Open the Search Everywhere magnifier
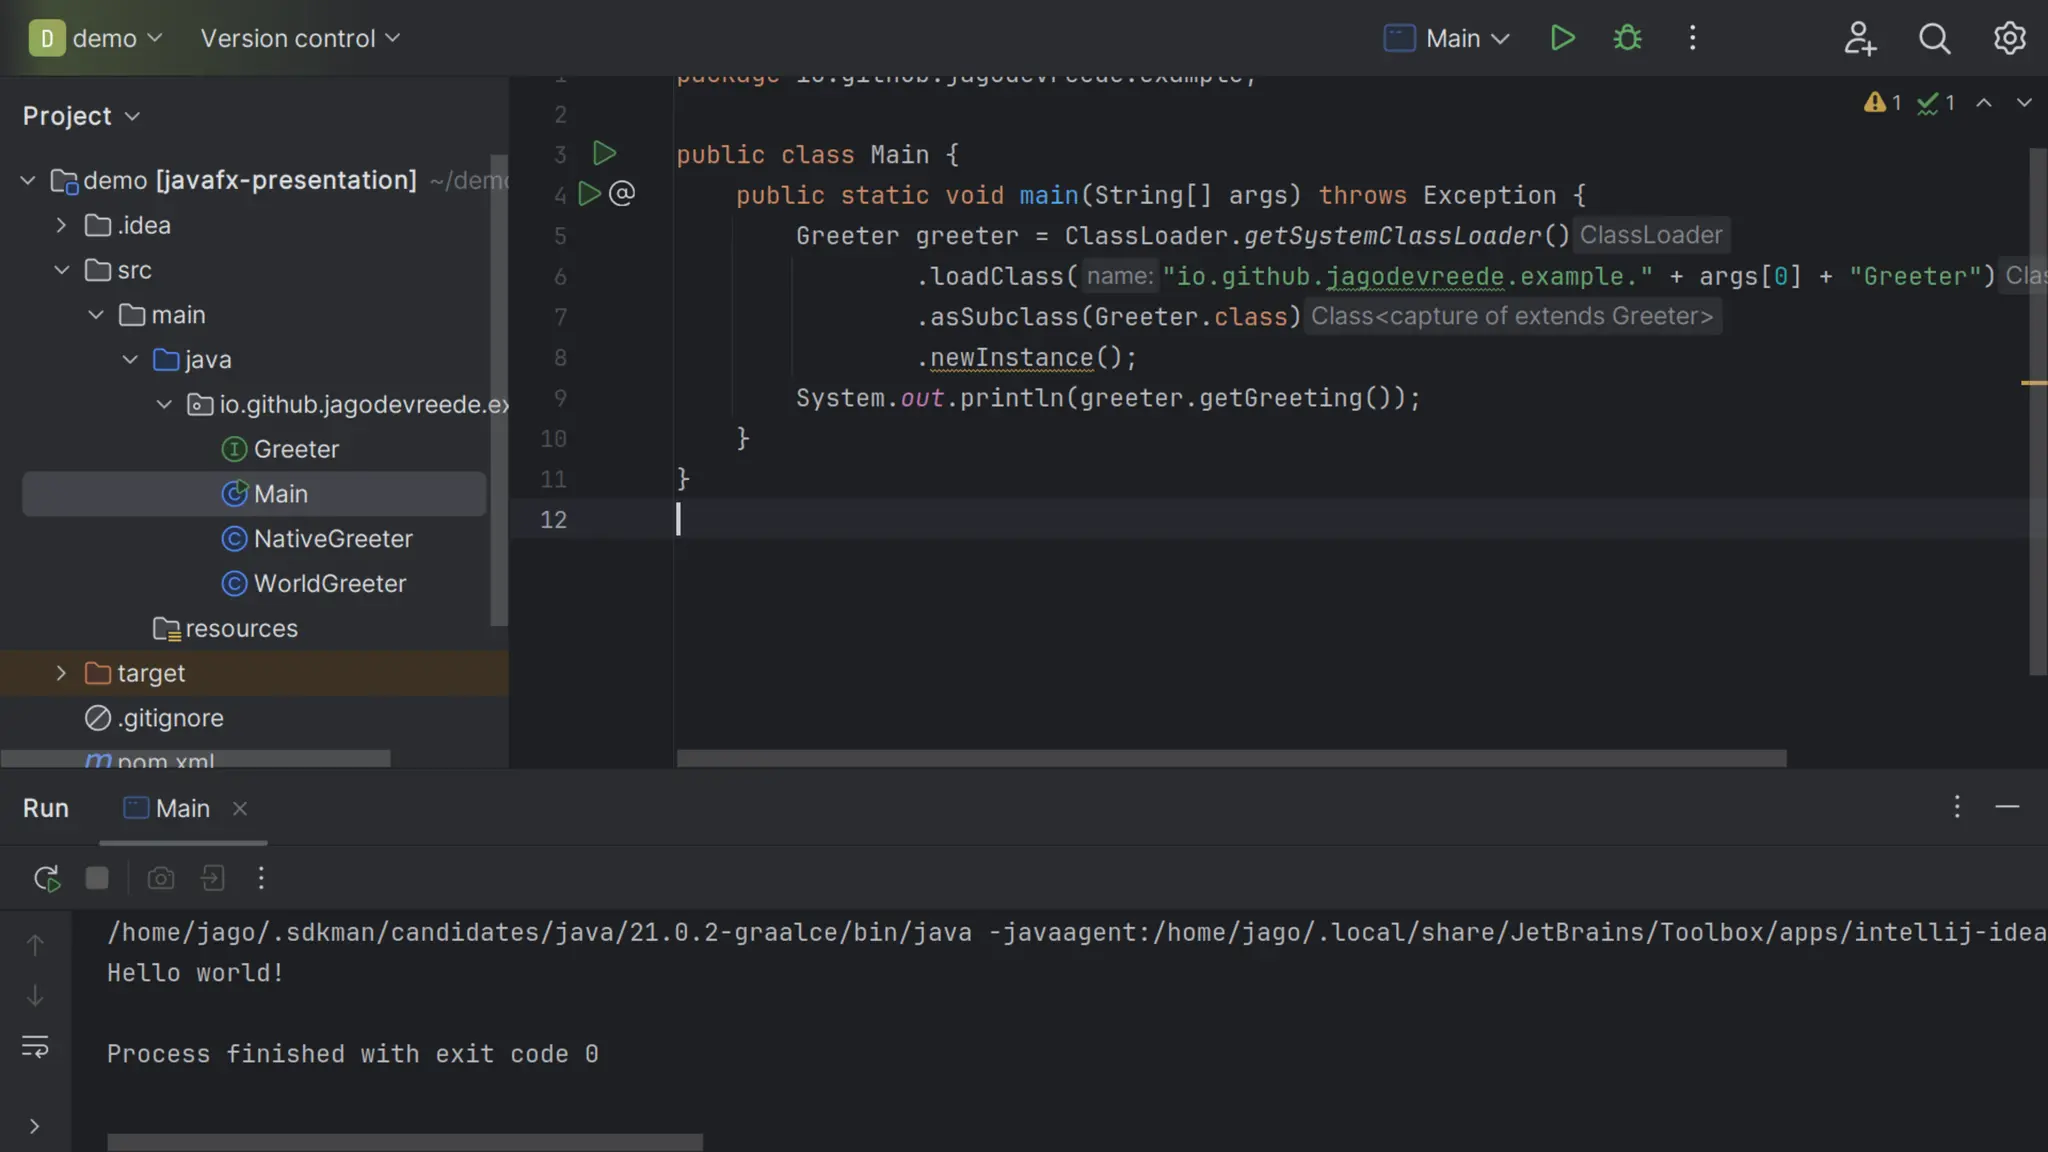Image resolution: width=2048 pixels, height=1152 pixels. pyautogui.click(x=1934, y=38)
